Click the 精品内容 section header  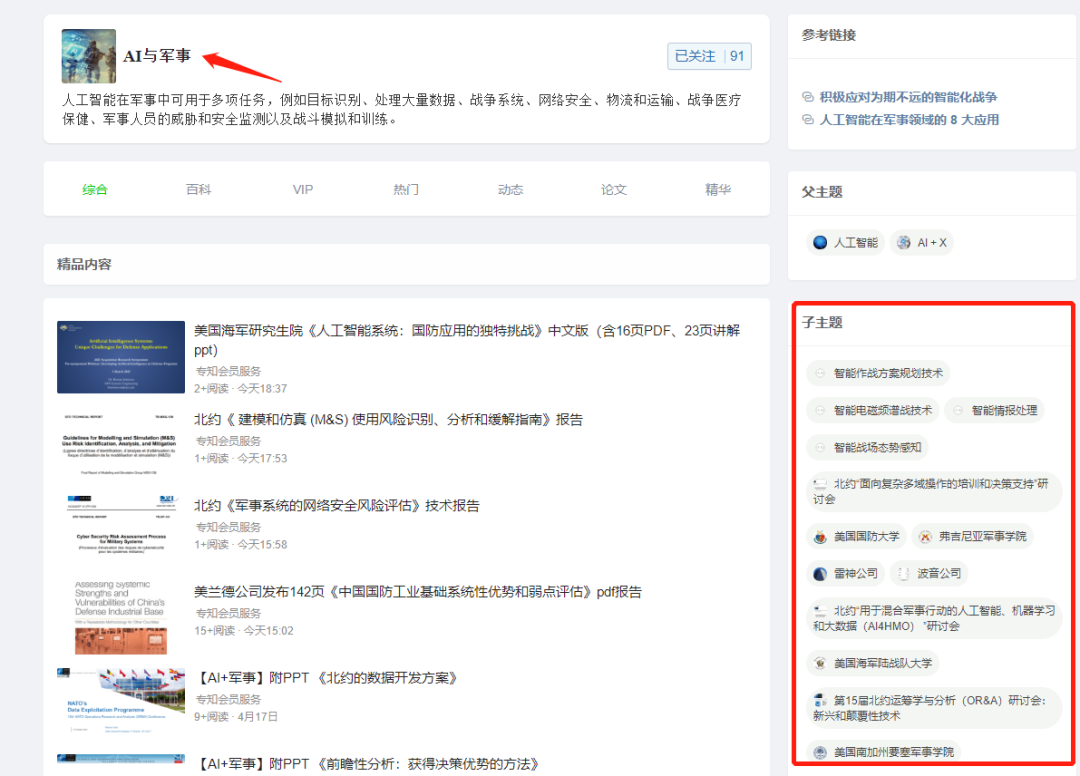pos(84,264)
